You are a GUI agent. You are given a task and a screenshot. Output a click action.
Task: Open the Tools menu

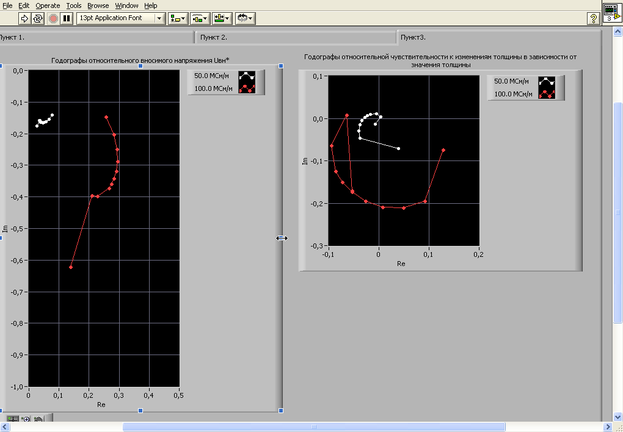pos(74,6)
